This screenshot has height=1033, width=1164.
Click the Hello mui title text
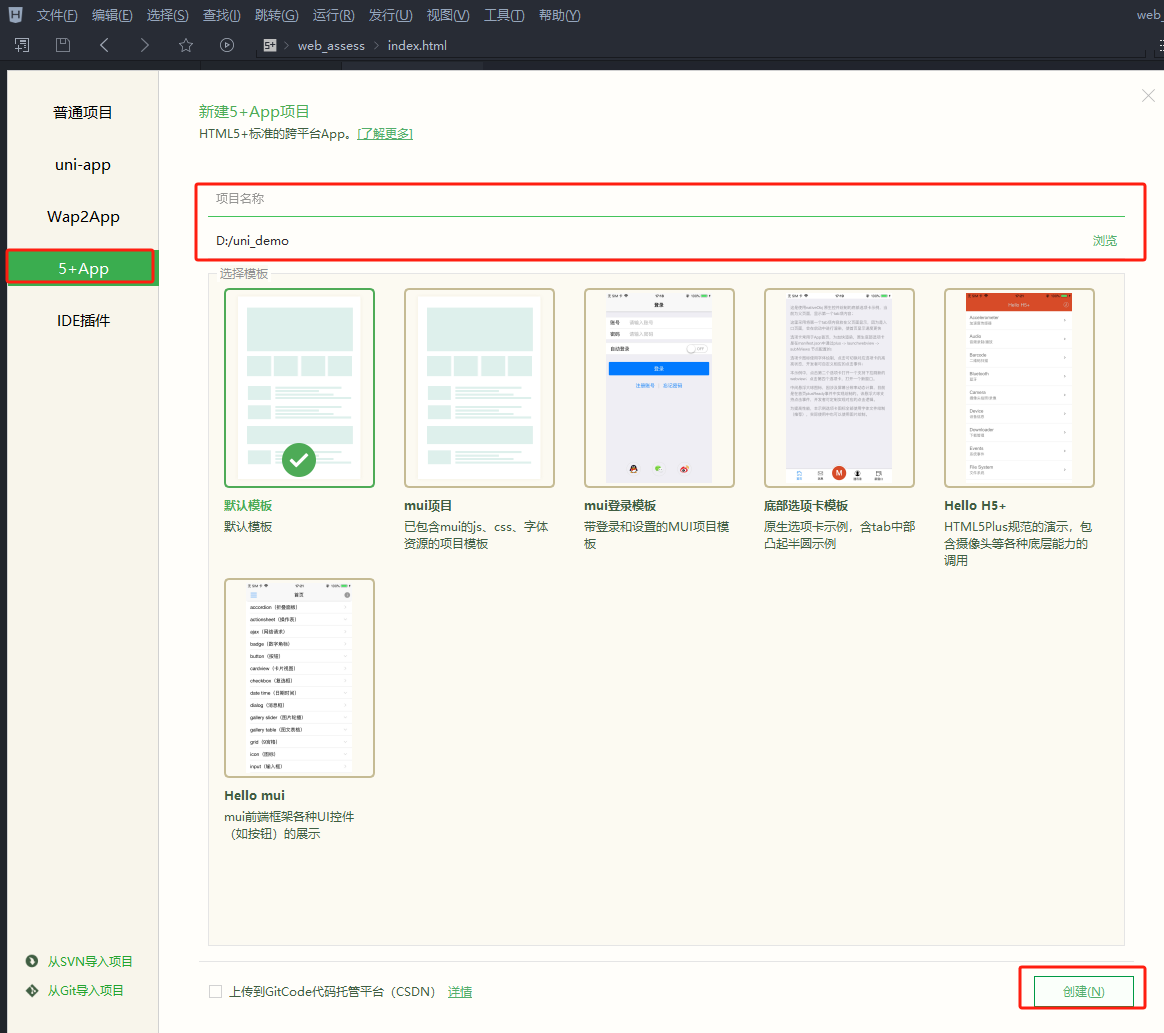pos(255,796)
